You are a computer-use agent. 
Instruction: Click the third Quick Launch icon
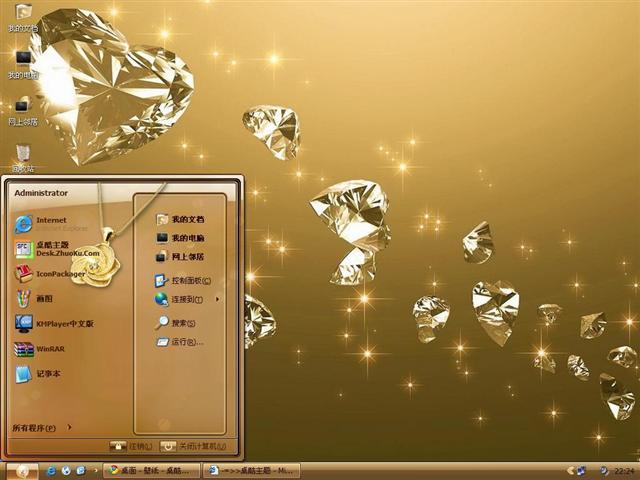81,471
